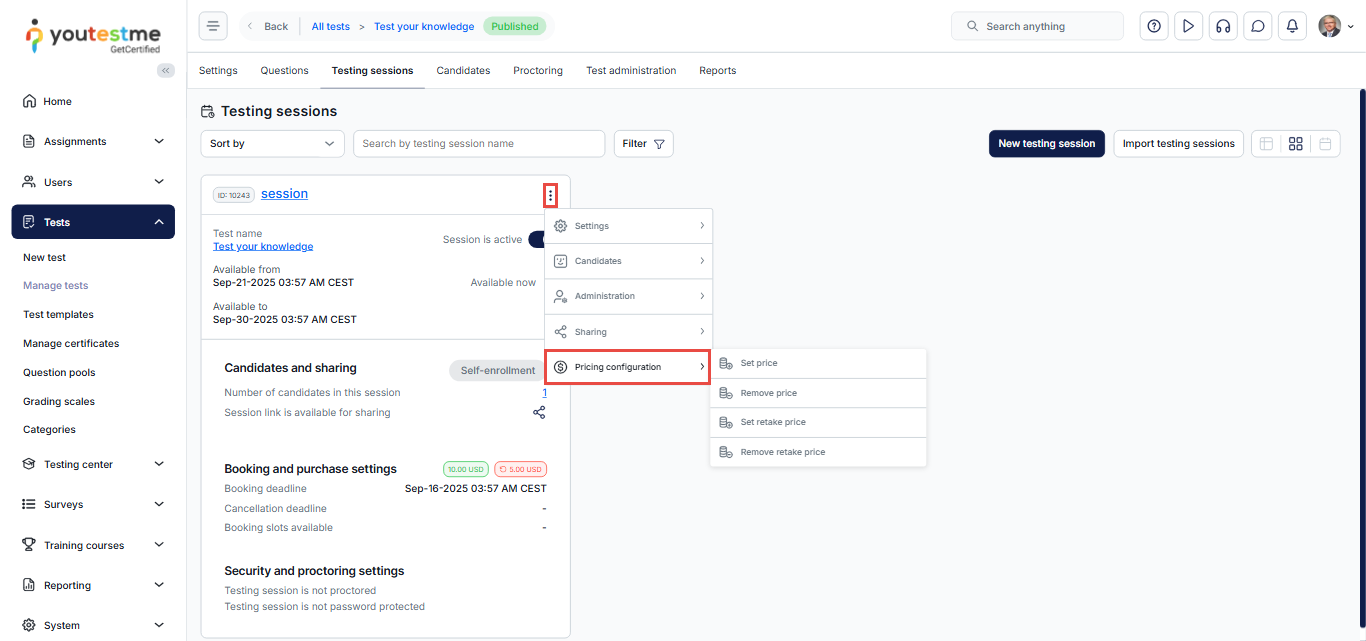Click the Search by testing session name field
The image size is (1366, 641).
click(x=478, y=144)
